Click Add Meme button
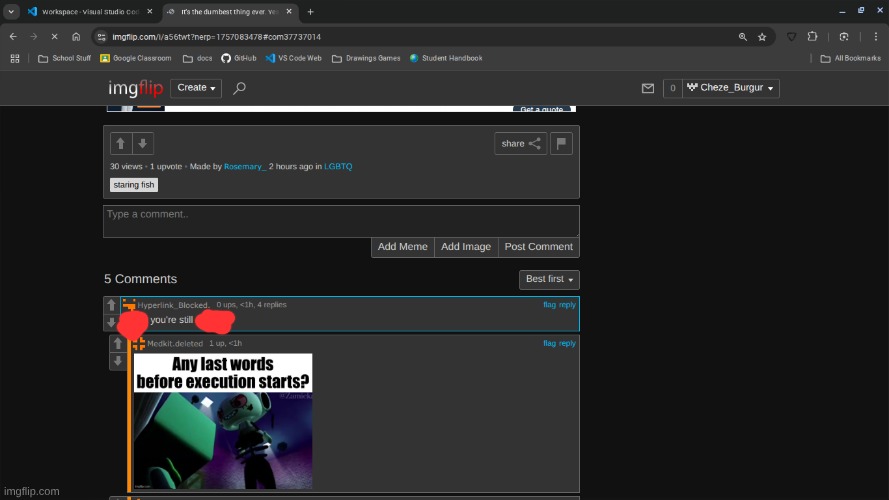 [403, 247]
